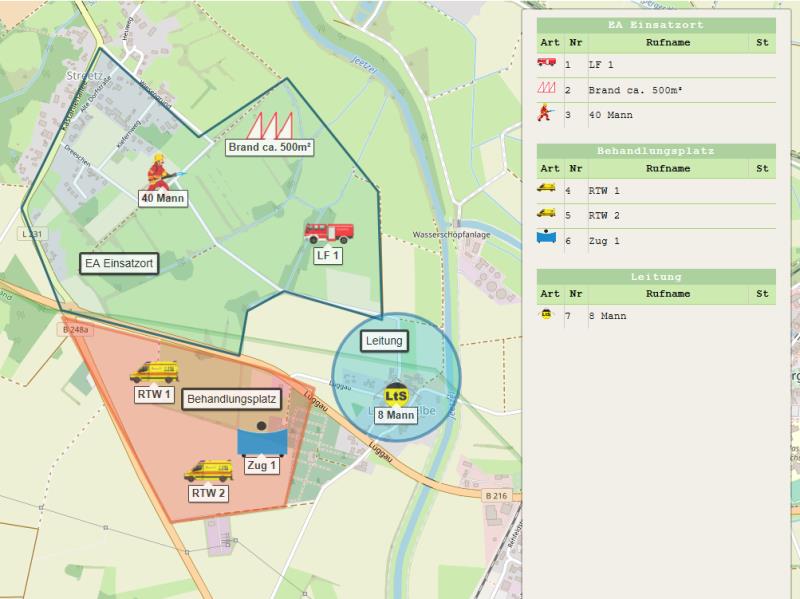Image resolution: width=800 pixels, height=599 pixels.
Task: Click the yellow LtS command marker on map
Action: click(x=397, y=395)
